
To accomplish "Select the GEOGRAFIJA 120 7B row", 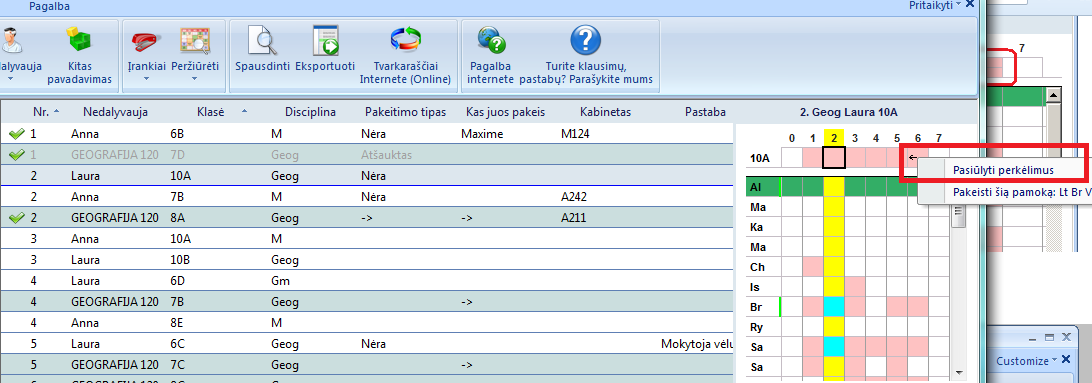I will pyautogui.click(x=368, y=302).
